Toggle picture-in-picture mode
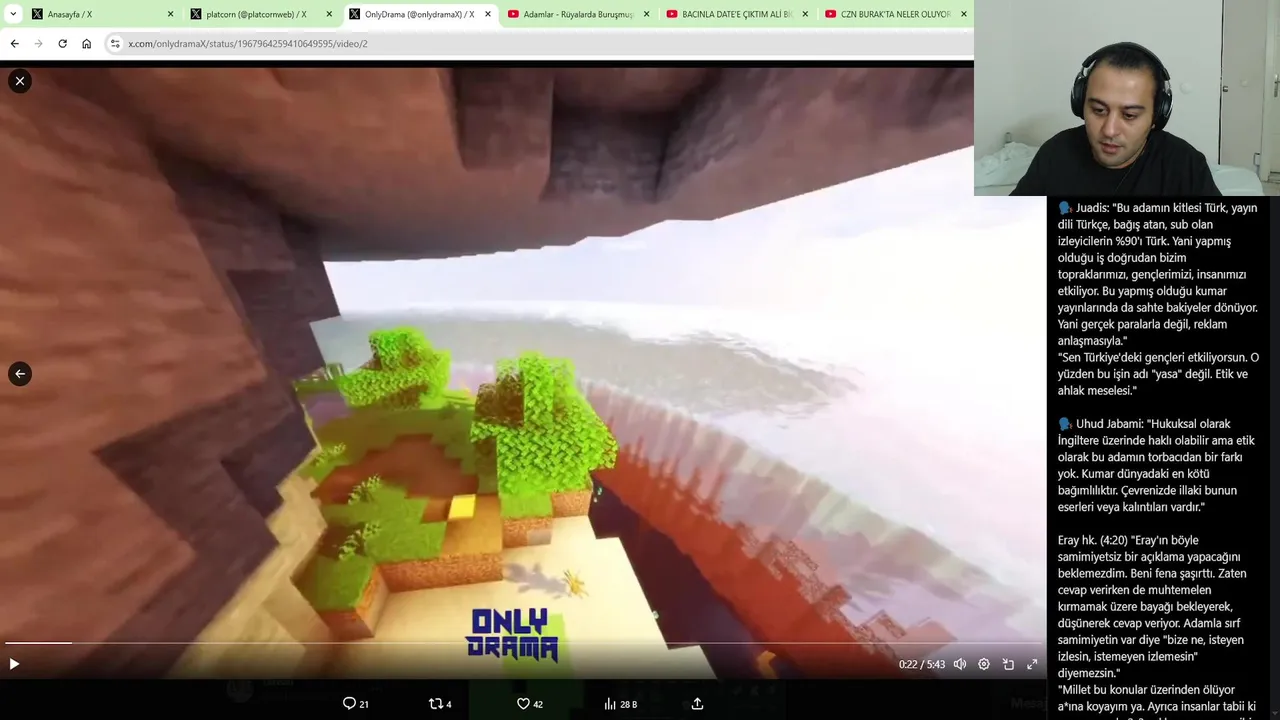1280x720 pixels. 1008,664
